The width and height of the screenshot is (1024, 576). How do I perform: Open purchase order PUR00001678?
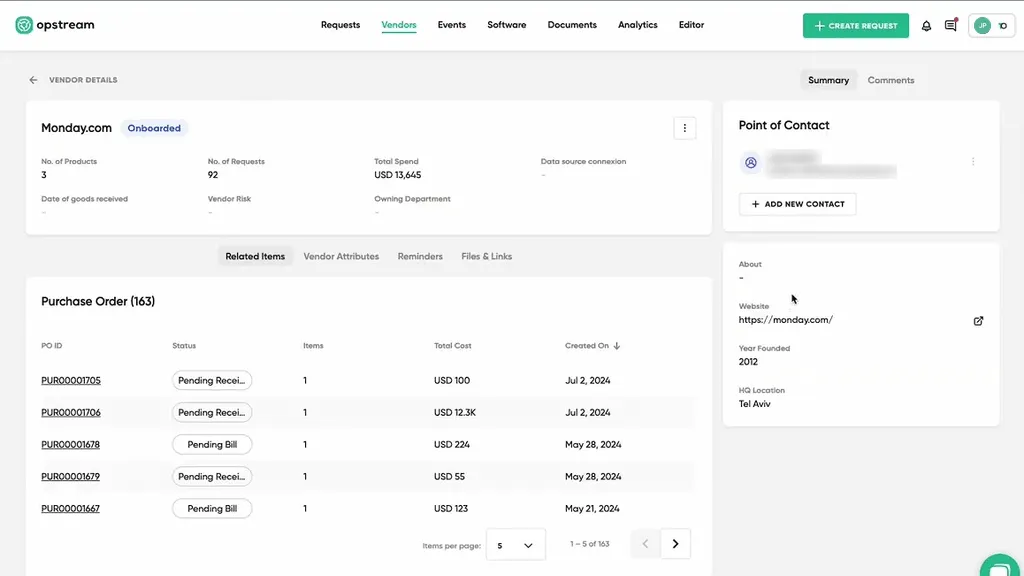71,444
